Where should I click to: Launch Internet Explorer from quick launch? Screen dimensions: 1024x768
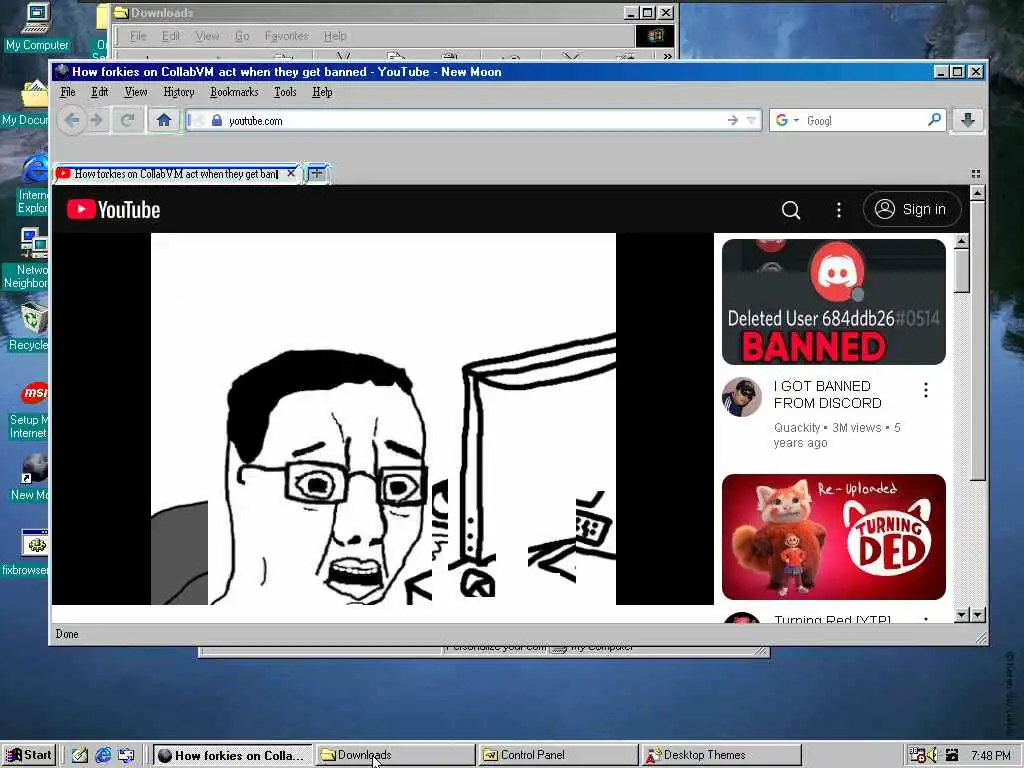click(103, 755)
